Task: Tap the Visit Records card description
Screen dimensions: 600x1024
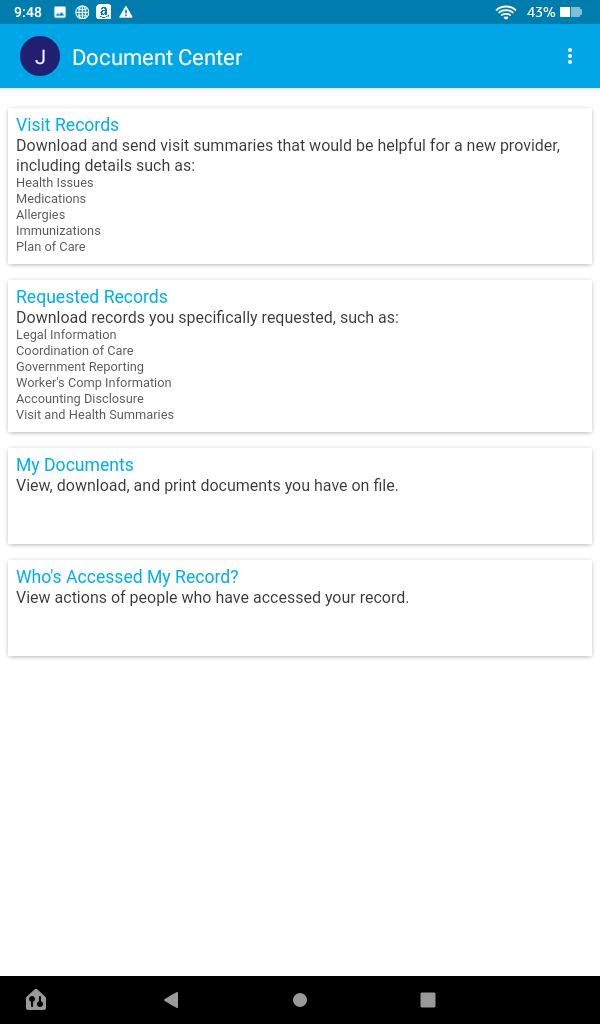Action: tap(288, 155)
